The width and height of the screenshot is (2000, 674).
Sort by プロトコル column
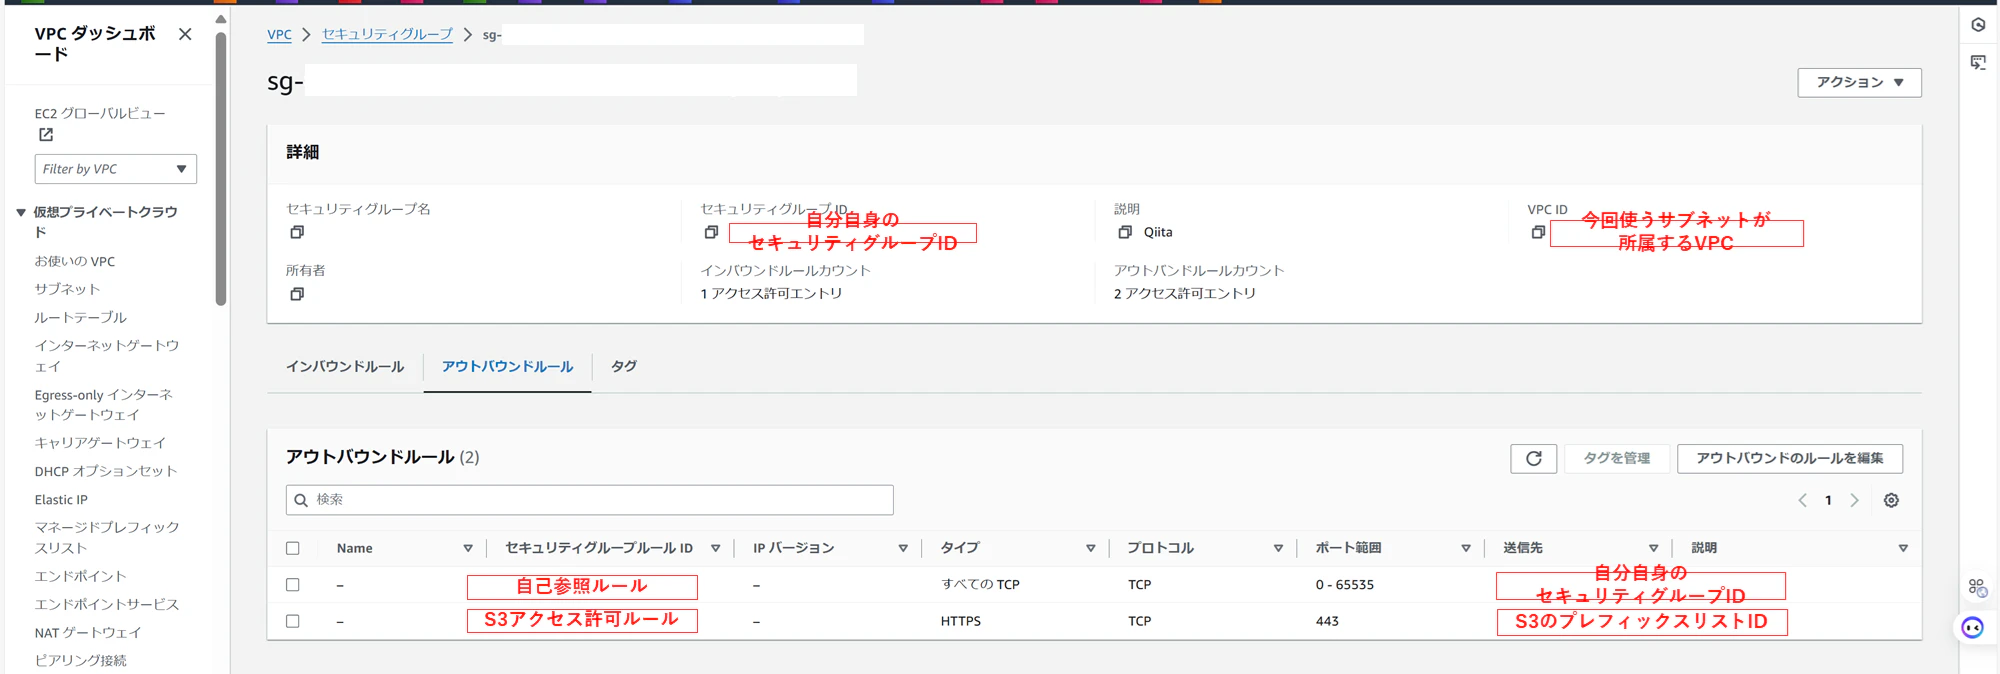coord(1278,548)
